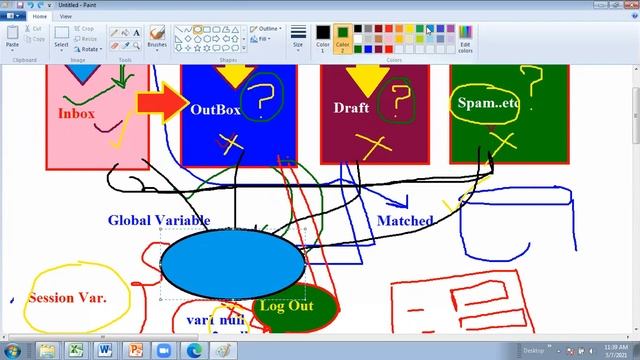Choose the Triangle shape
This screenshot has height=360, width=640.
coord(235,30)
